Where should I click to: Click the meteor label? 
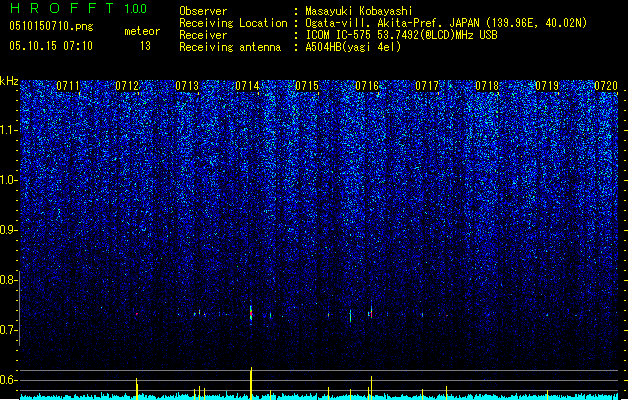click(142, 31)
